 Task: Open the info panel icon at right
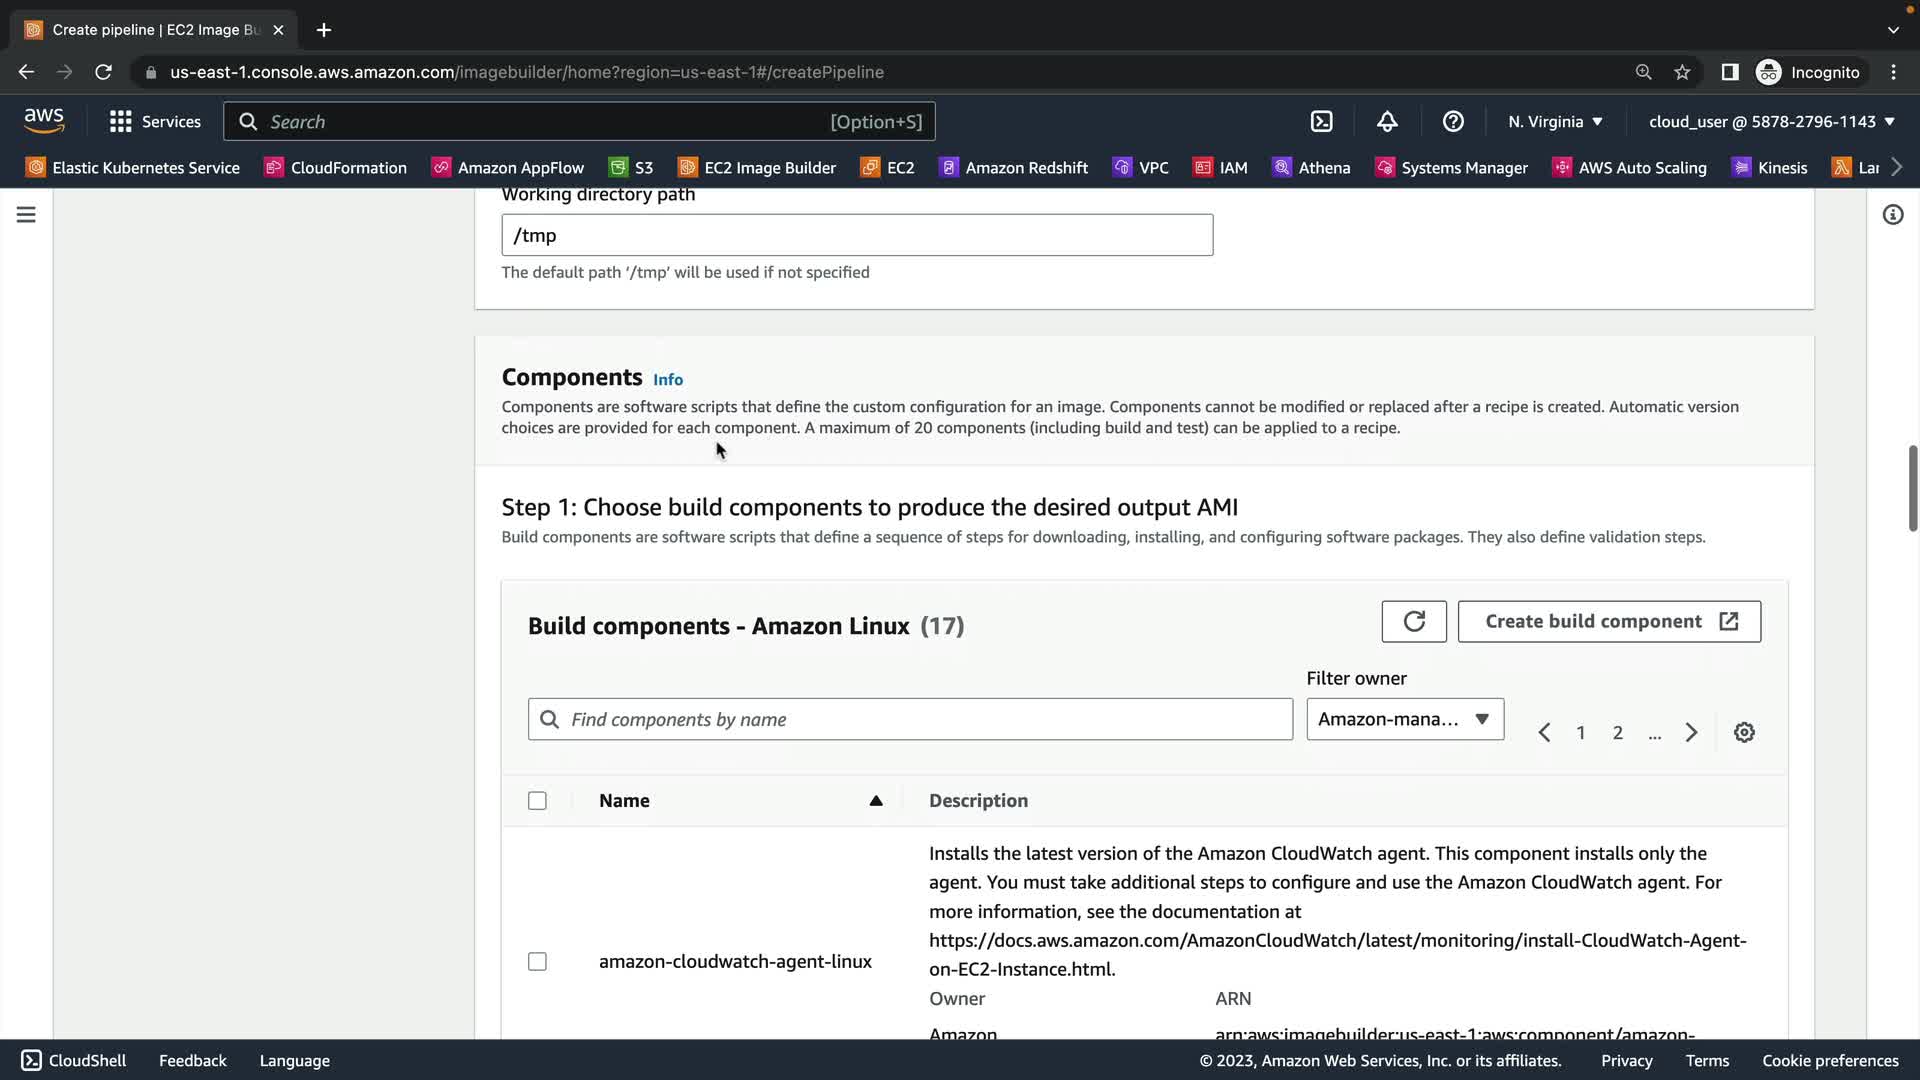click(1892, 215)
